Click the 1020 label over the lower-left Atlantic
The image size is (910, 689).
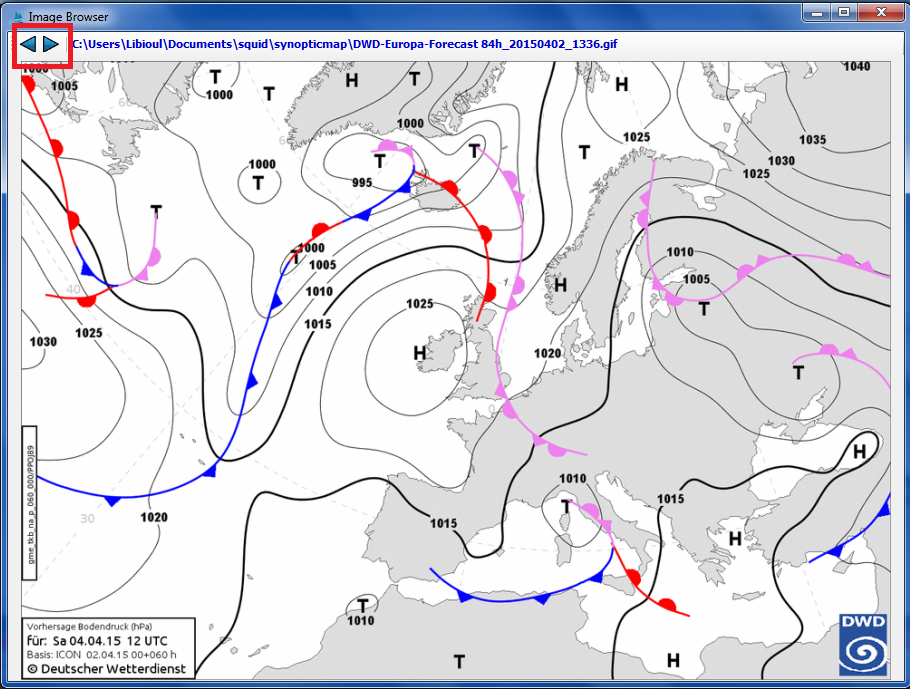(154, 517)
